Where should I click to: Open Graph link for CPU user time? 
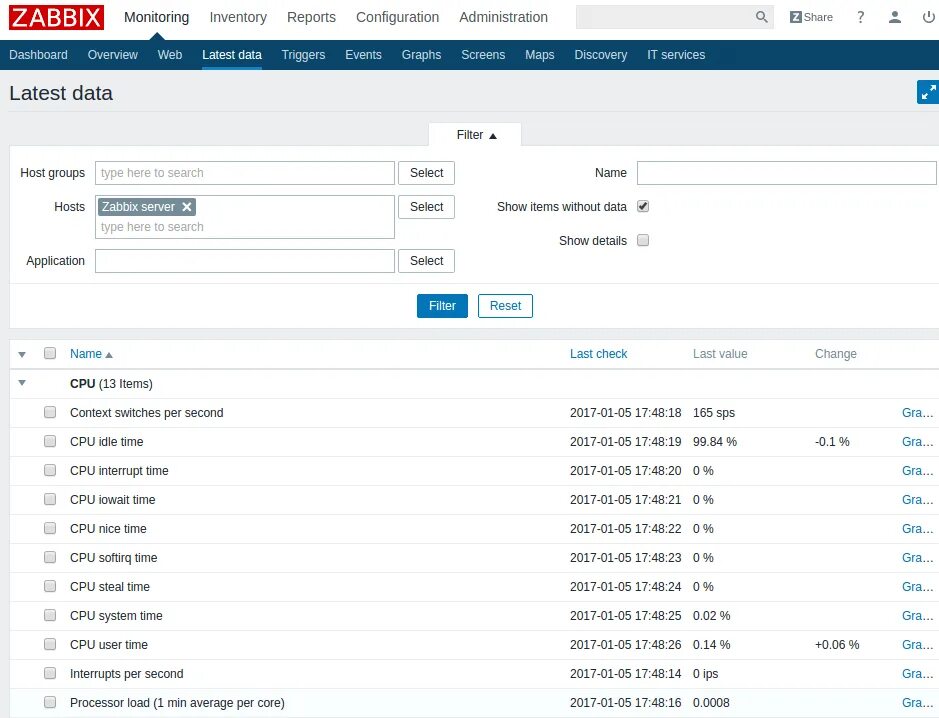pyautogui.click(x=917, y=645)
